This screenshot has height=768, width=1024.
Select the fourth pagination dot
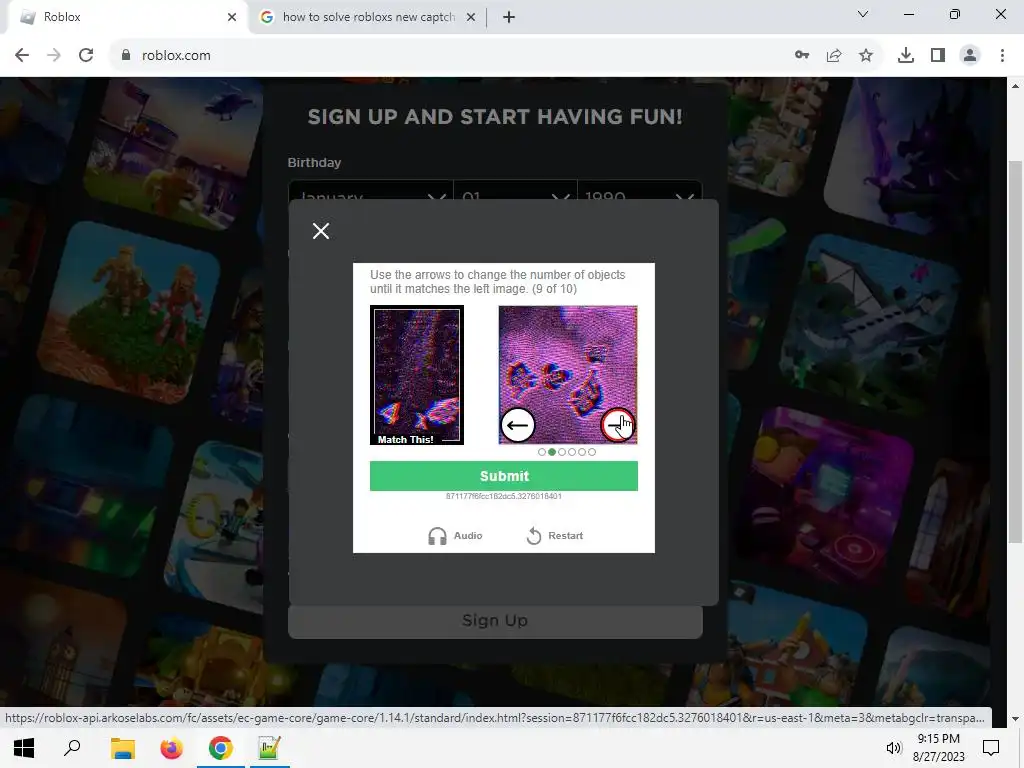(572, 452)
